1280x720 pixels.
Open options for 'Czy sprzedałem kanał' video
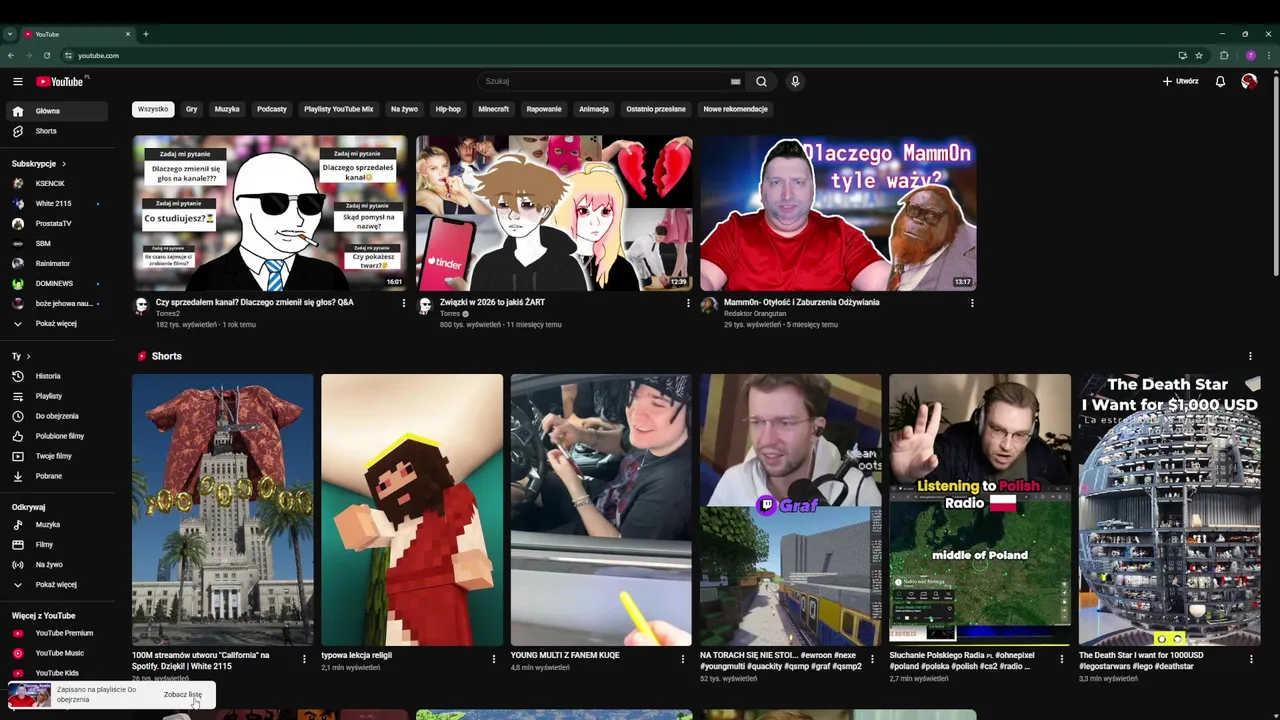(404, 303)
